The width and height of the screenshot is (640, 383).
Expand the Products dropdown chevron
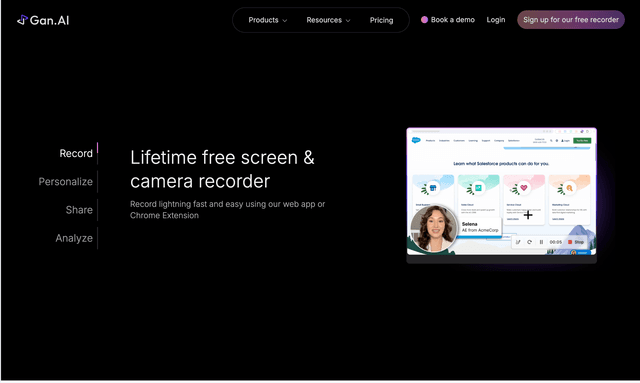point(285,20)
